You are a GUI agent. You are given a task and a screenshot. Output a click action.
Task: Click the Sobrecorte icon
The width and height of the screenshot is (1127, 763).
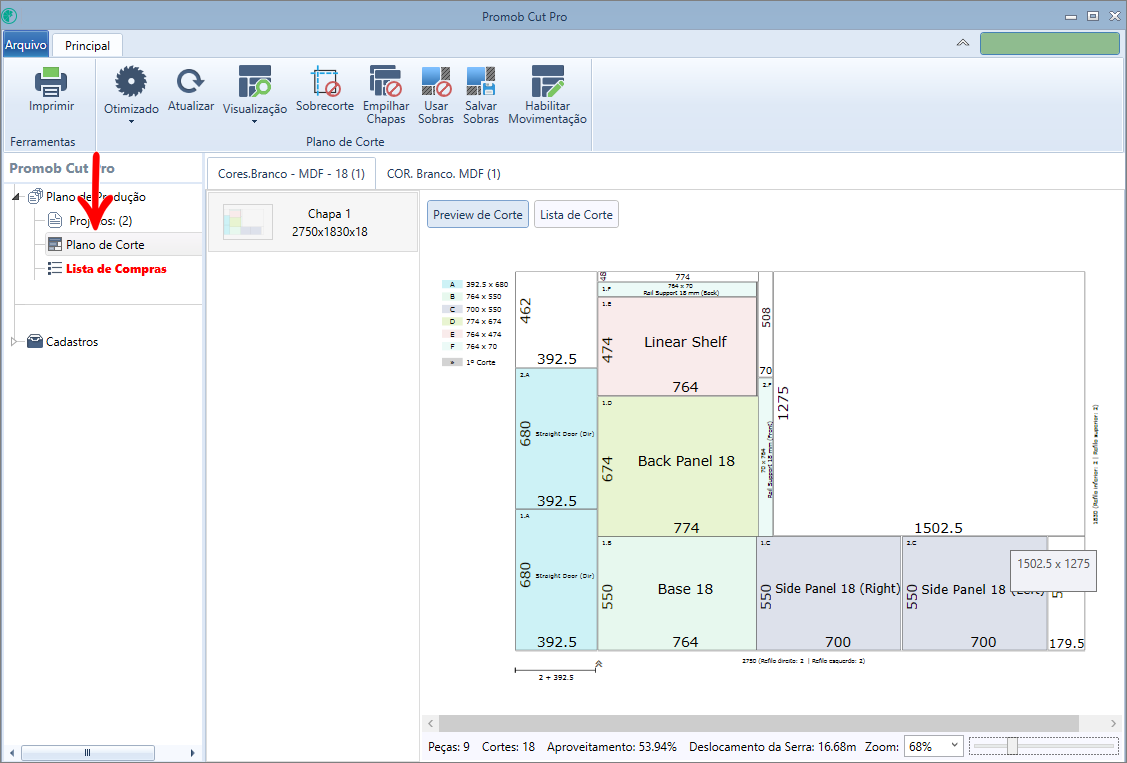[325, 81]
